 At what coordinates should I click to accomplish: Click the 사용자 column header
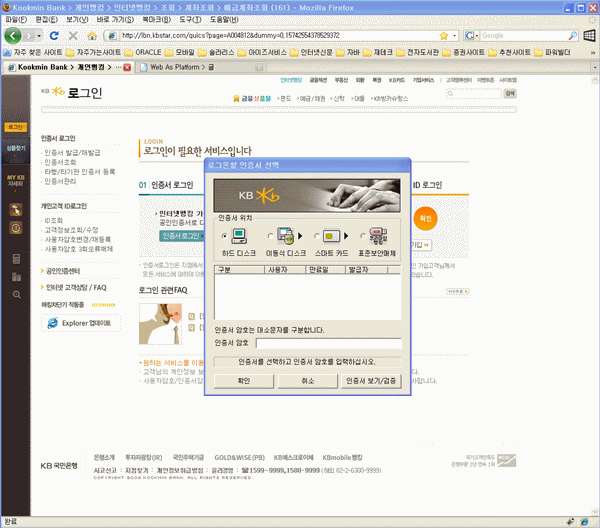pyautogui.click(x=285, y=270)
